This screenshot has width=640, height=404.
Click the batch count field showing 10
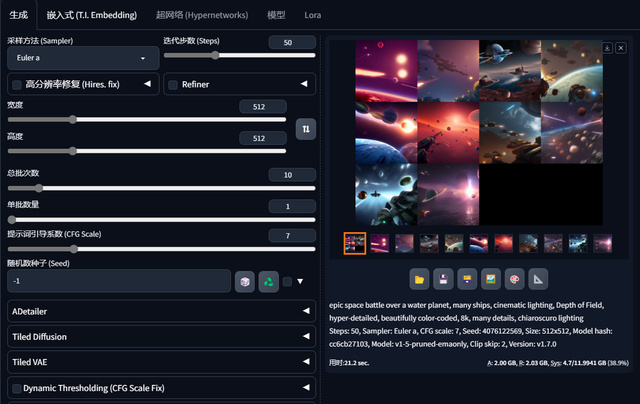292,175
